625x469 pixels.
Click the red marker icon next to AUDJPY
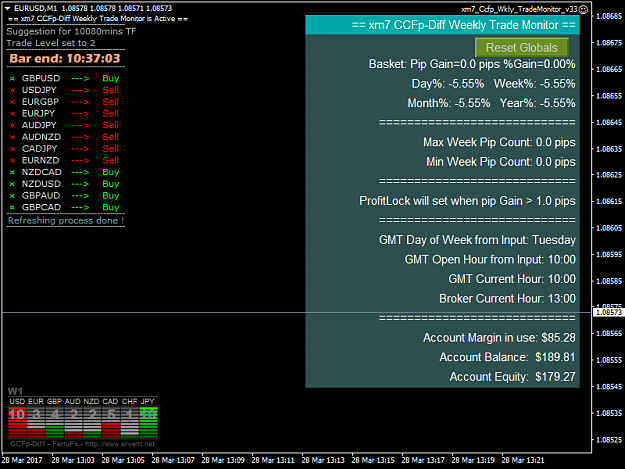tap(12, 126)
